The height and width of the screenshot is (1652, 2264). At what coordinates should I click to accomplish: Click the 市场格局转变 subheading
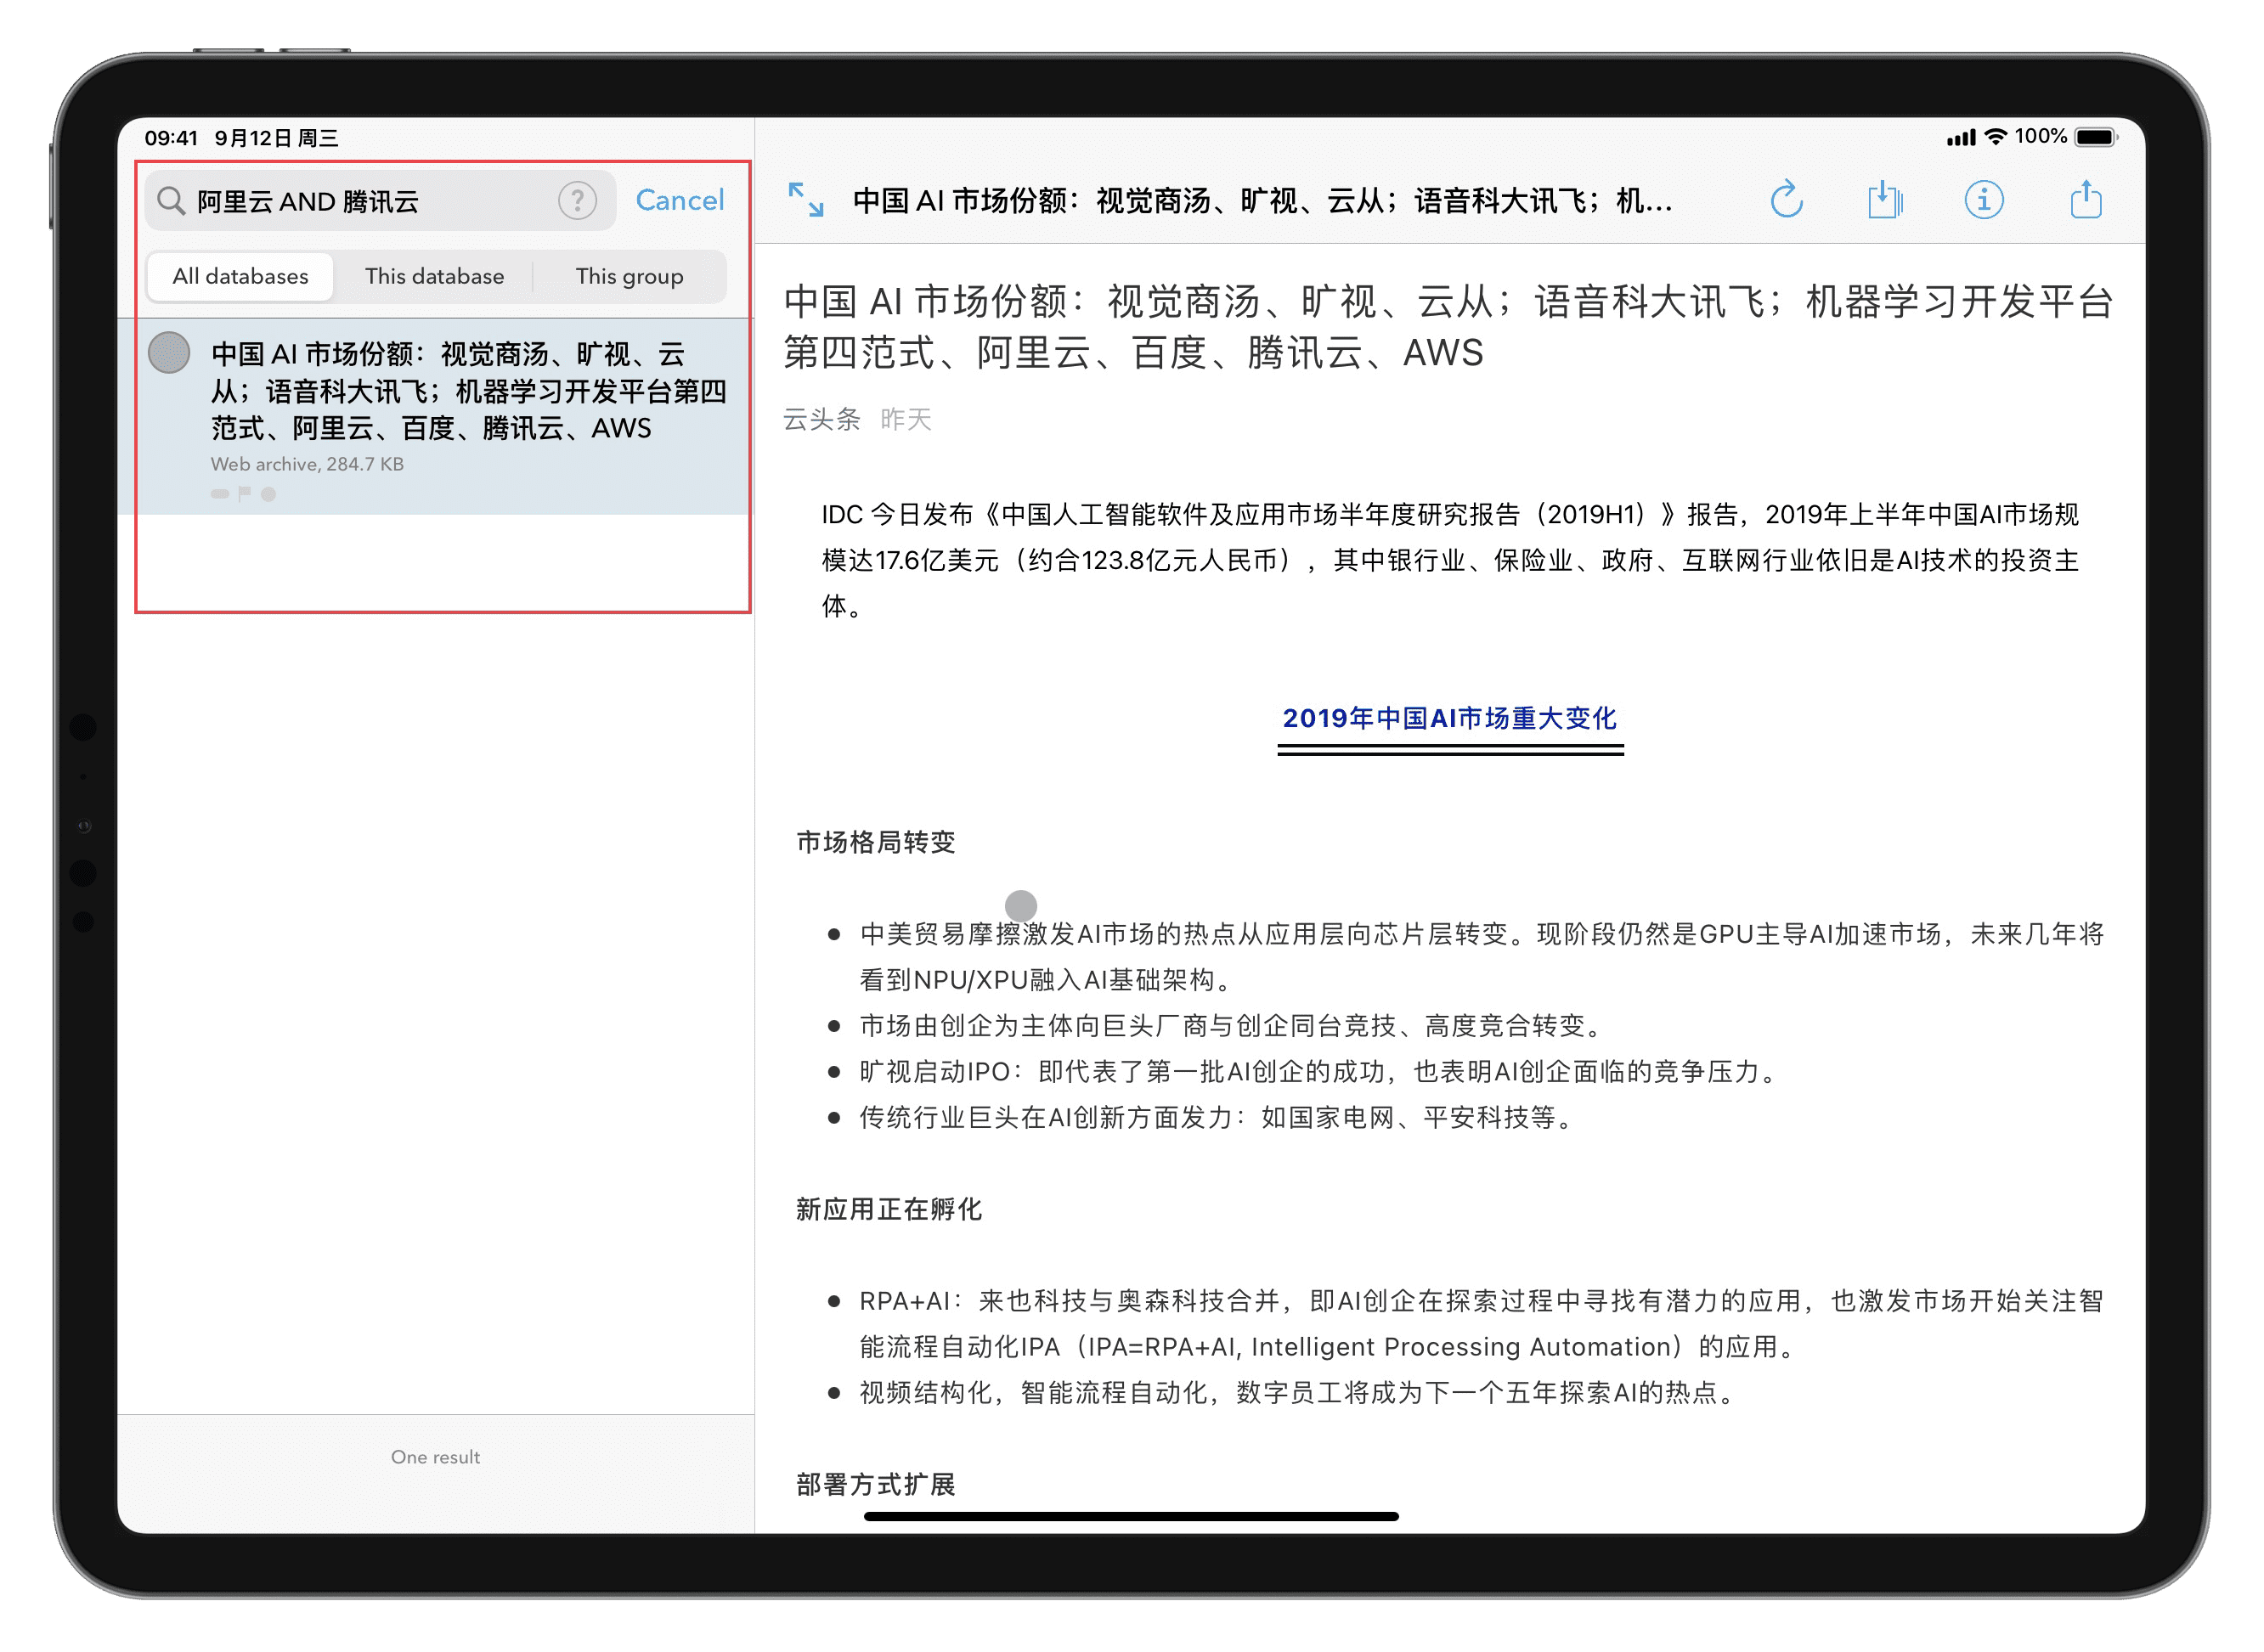tap(876, 842)
